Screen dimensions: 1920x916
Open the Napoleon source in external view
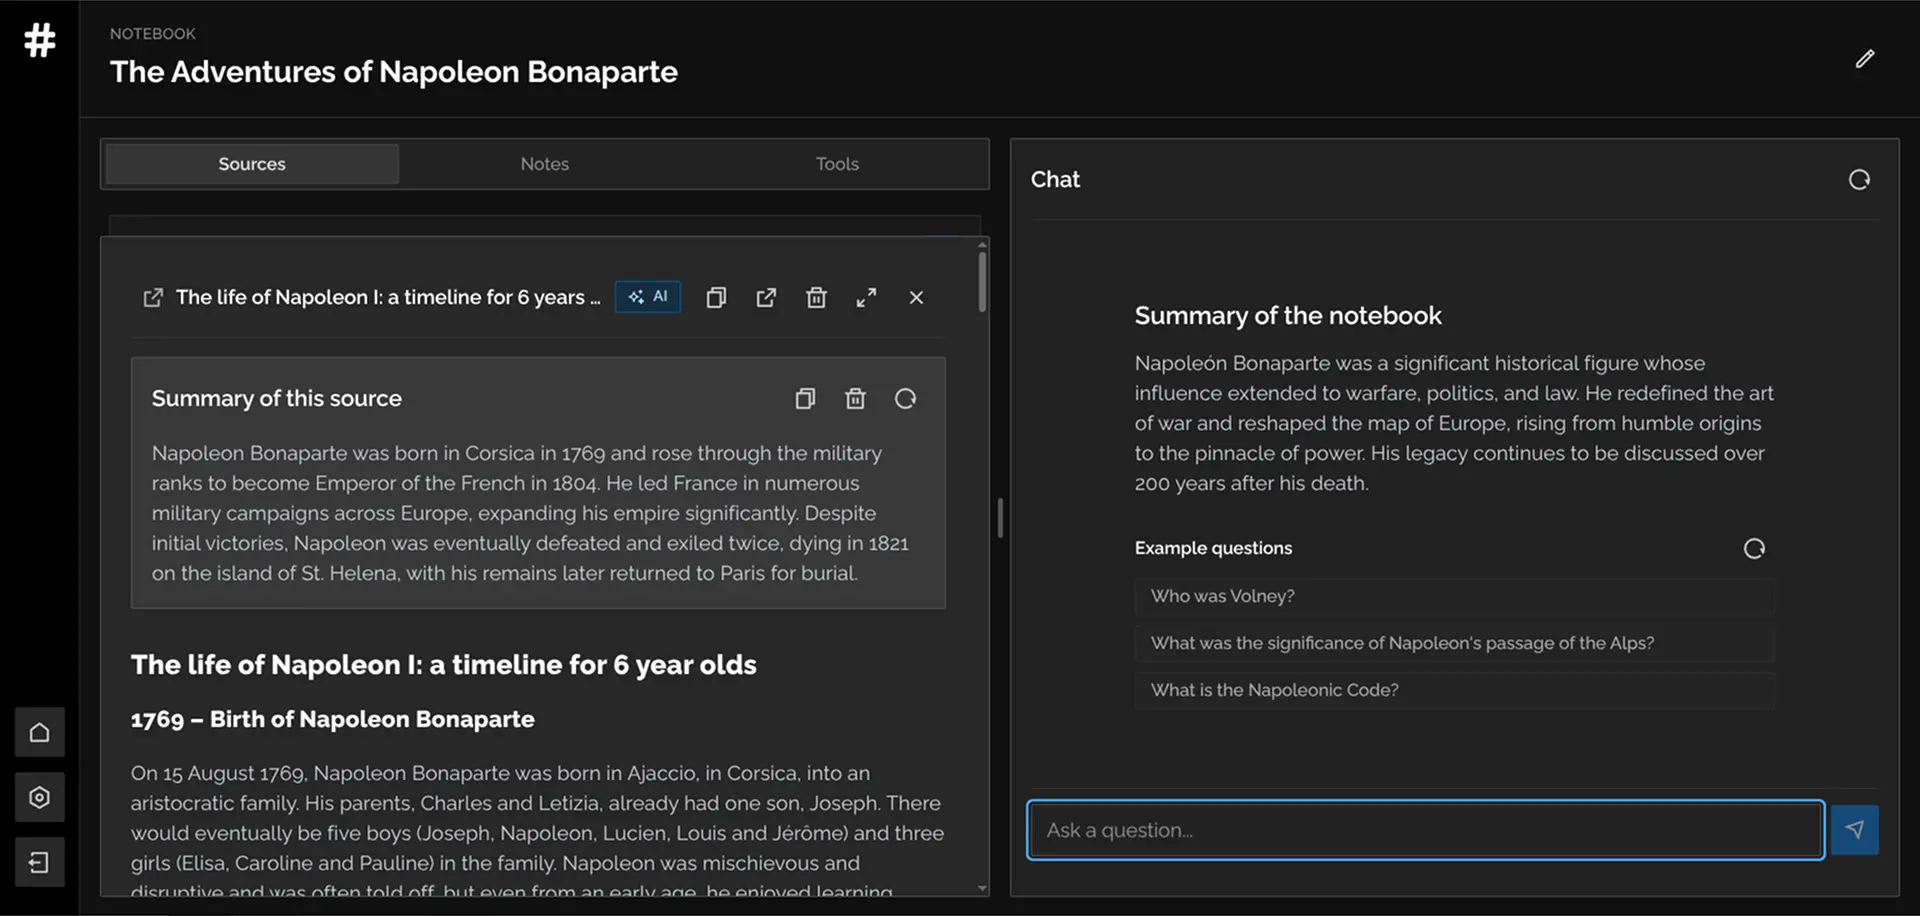(766, 297)
